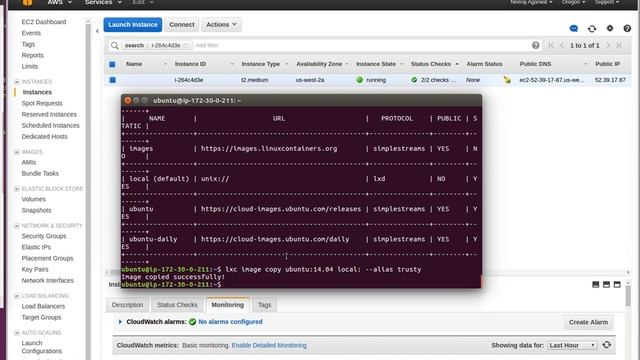640x360 pixels.
Task: Collapse the NETWORK & SECURITY section
Action: coord(17,226)
